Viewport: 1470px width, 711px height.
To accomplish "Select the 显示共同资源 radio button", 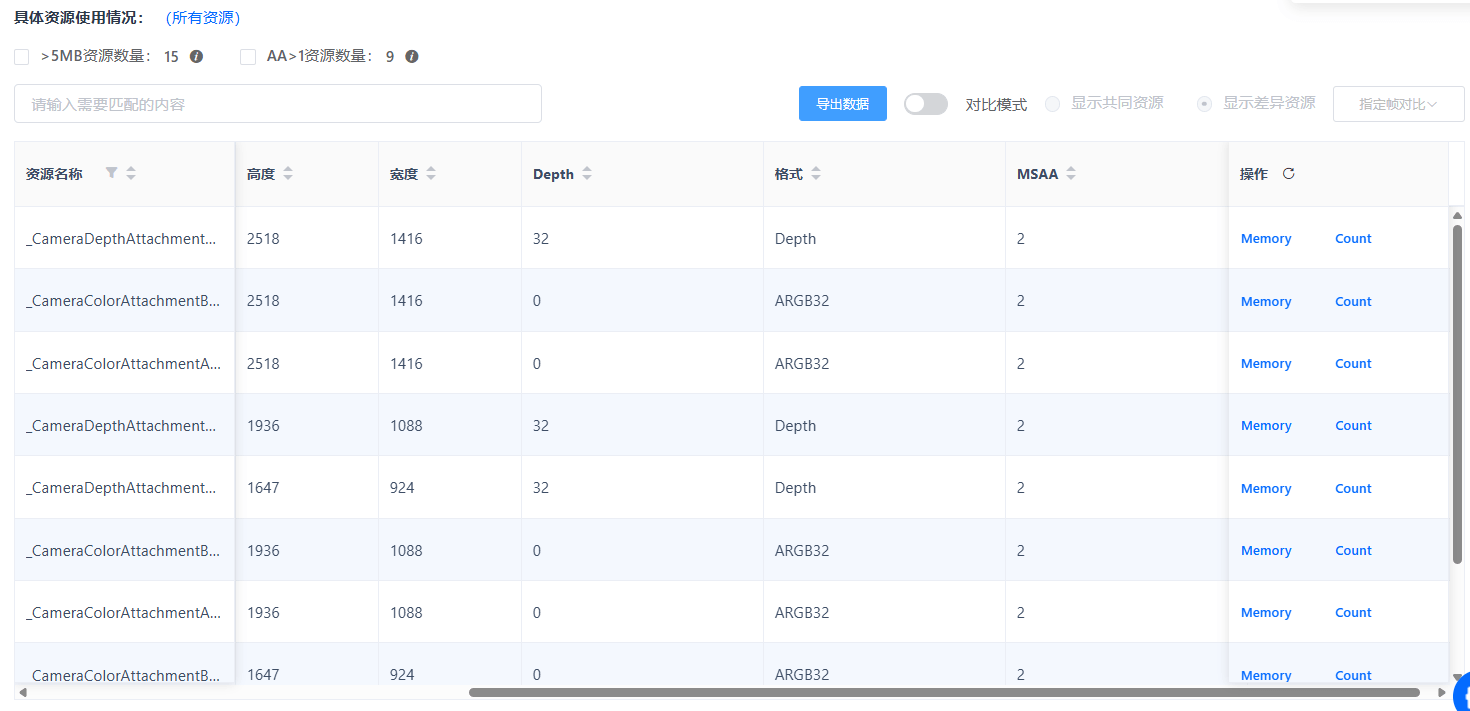I will click(1052, 103).
